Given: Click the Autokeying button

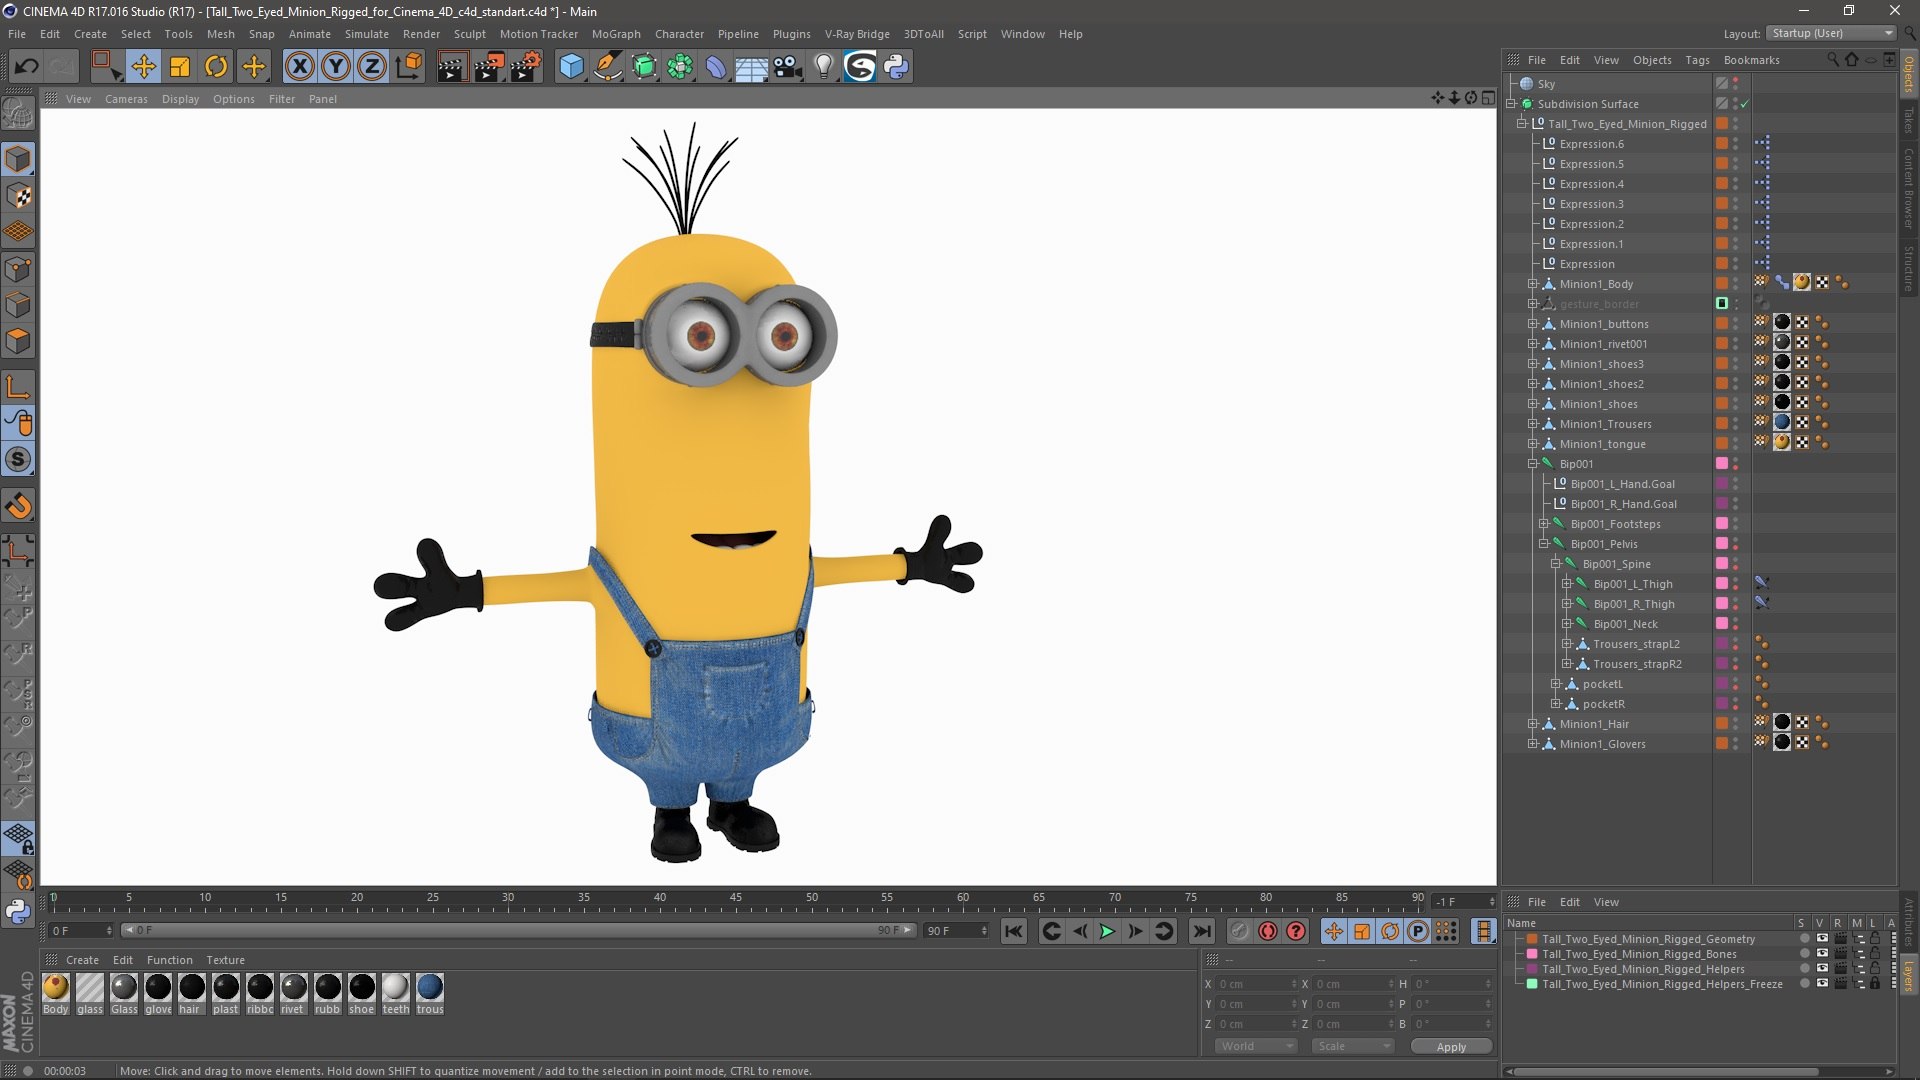Looking at the screenshot, I should click(x=1267, y=931).
